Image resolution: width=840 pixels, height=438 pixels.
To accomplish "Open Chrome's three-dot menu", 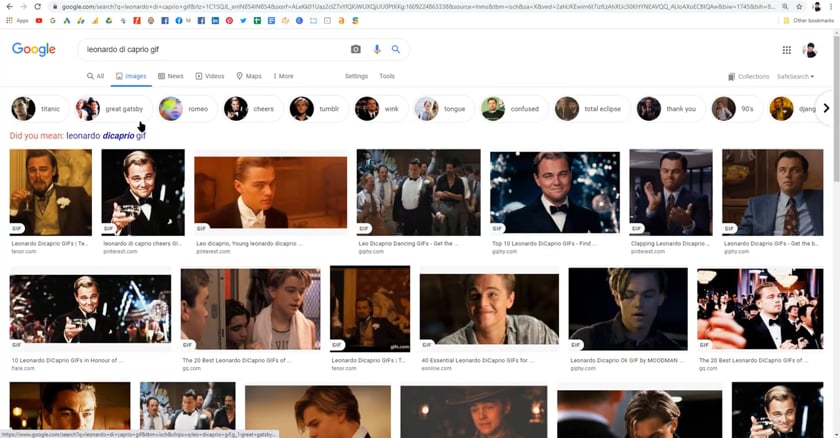I will point(831,6).
